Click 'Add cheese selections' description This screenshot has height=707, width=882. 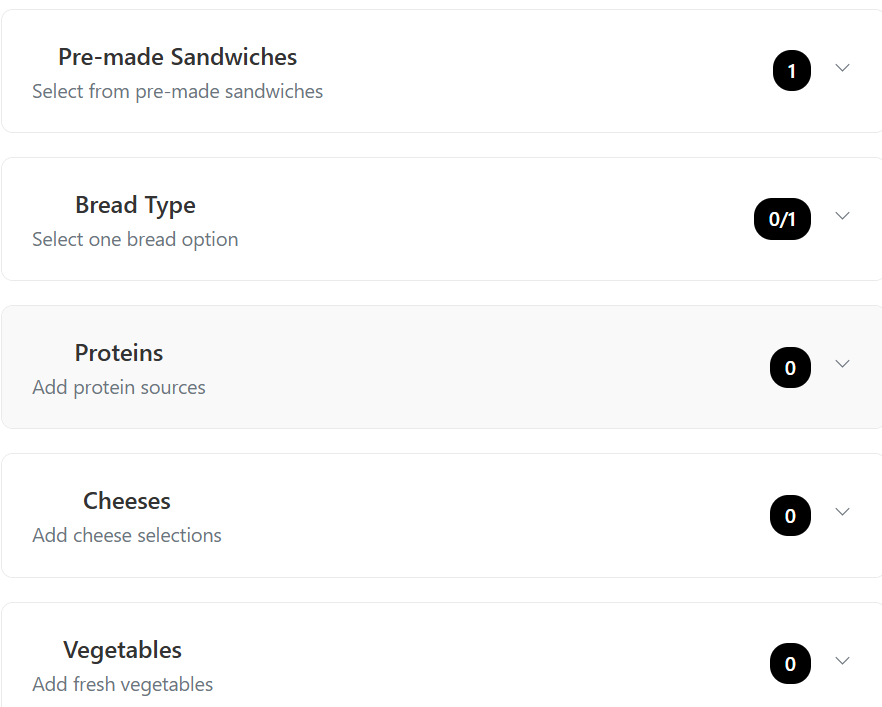click(x=127, y=535)
